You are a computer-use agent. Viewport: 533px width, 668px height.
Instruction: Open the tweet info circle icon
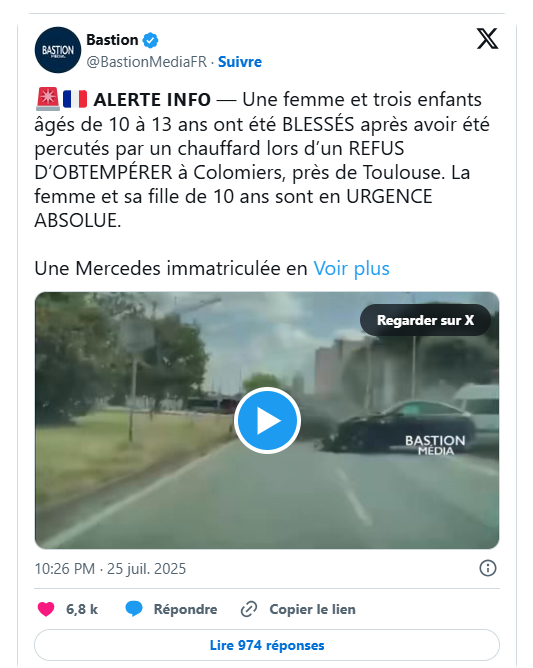pos(488,568)
